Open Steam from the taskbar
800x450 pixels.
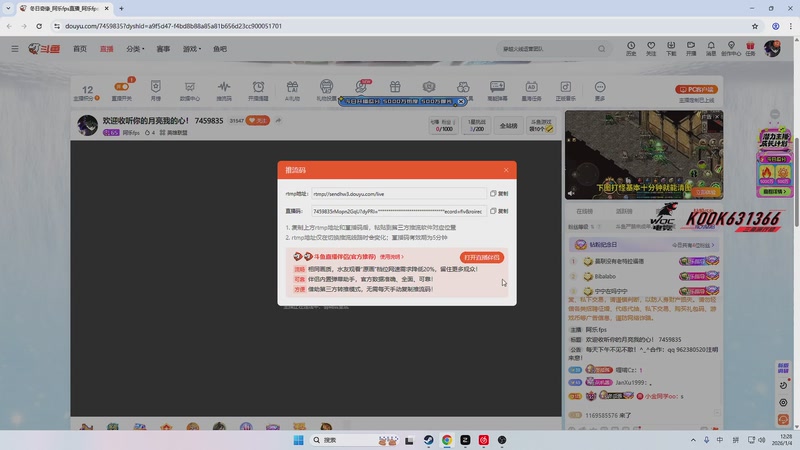coord(429,440)
